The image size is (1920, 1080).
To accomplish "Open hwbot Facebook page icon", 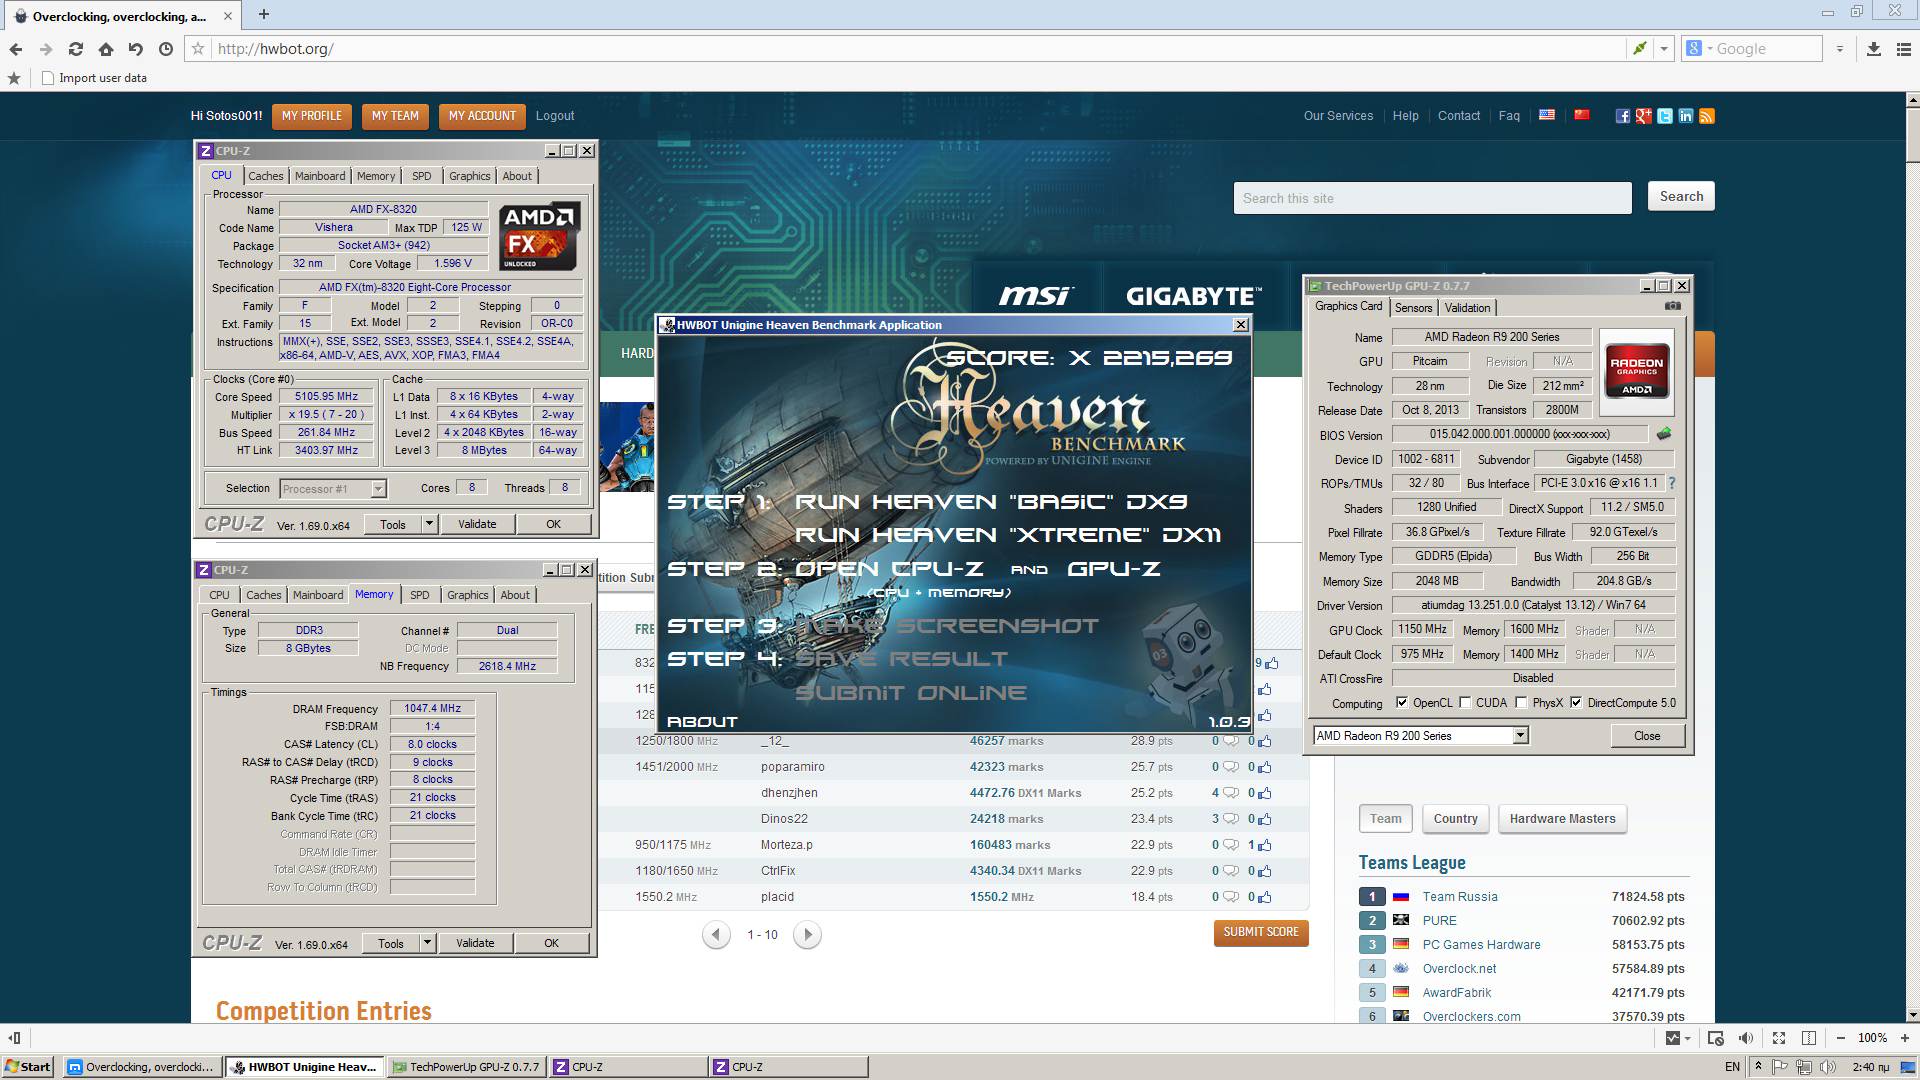I will [1622, 116].
